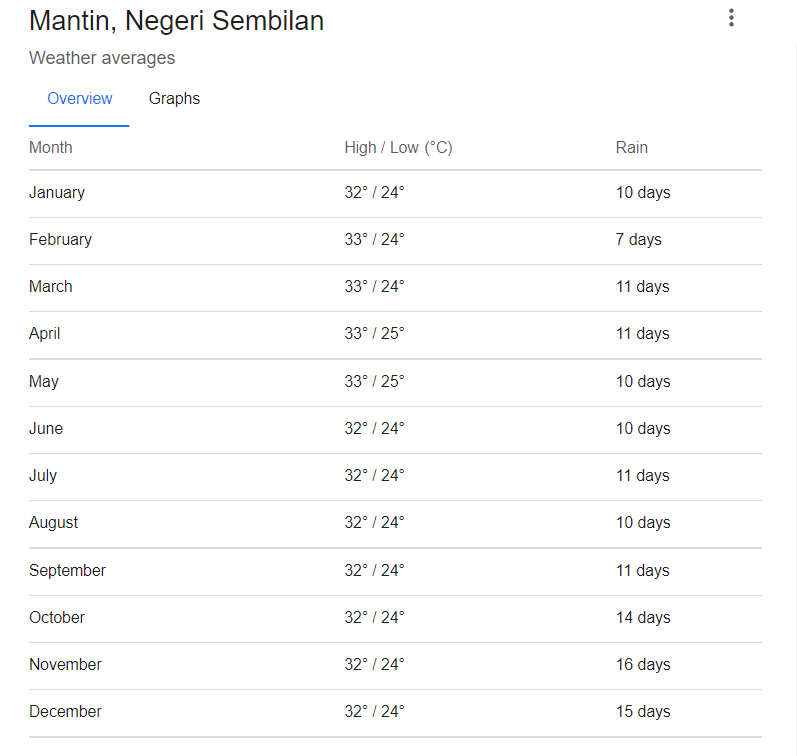The image size is (797, 756).
Task: Open the three-dot more options menu
Action: pyautogui.click(x=731, y=18)
